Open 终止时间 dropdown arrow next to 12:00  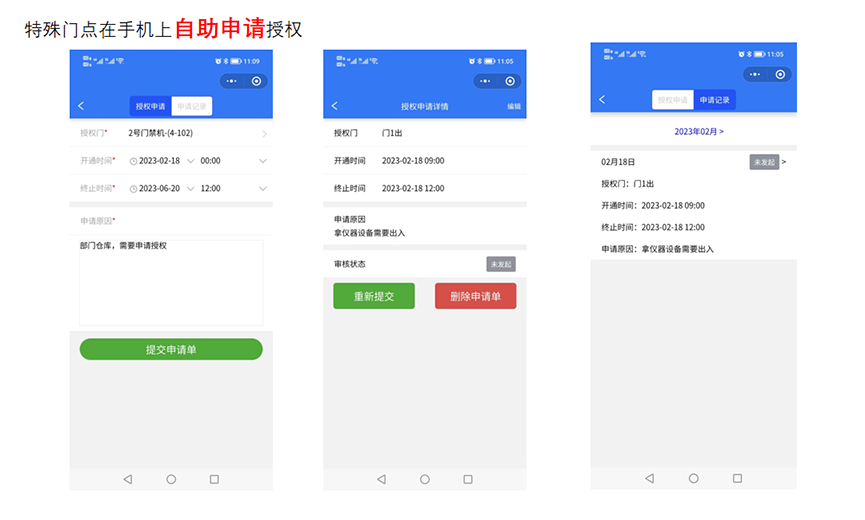coord(263,188)
